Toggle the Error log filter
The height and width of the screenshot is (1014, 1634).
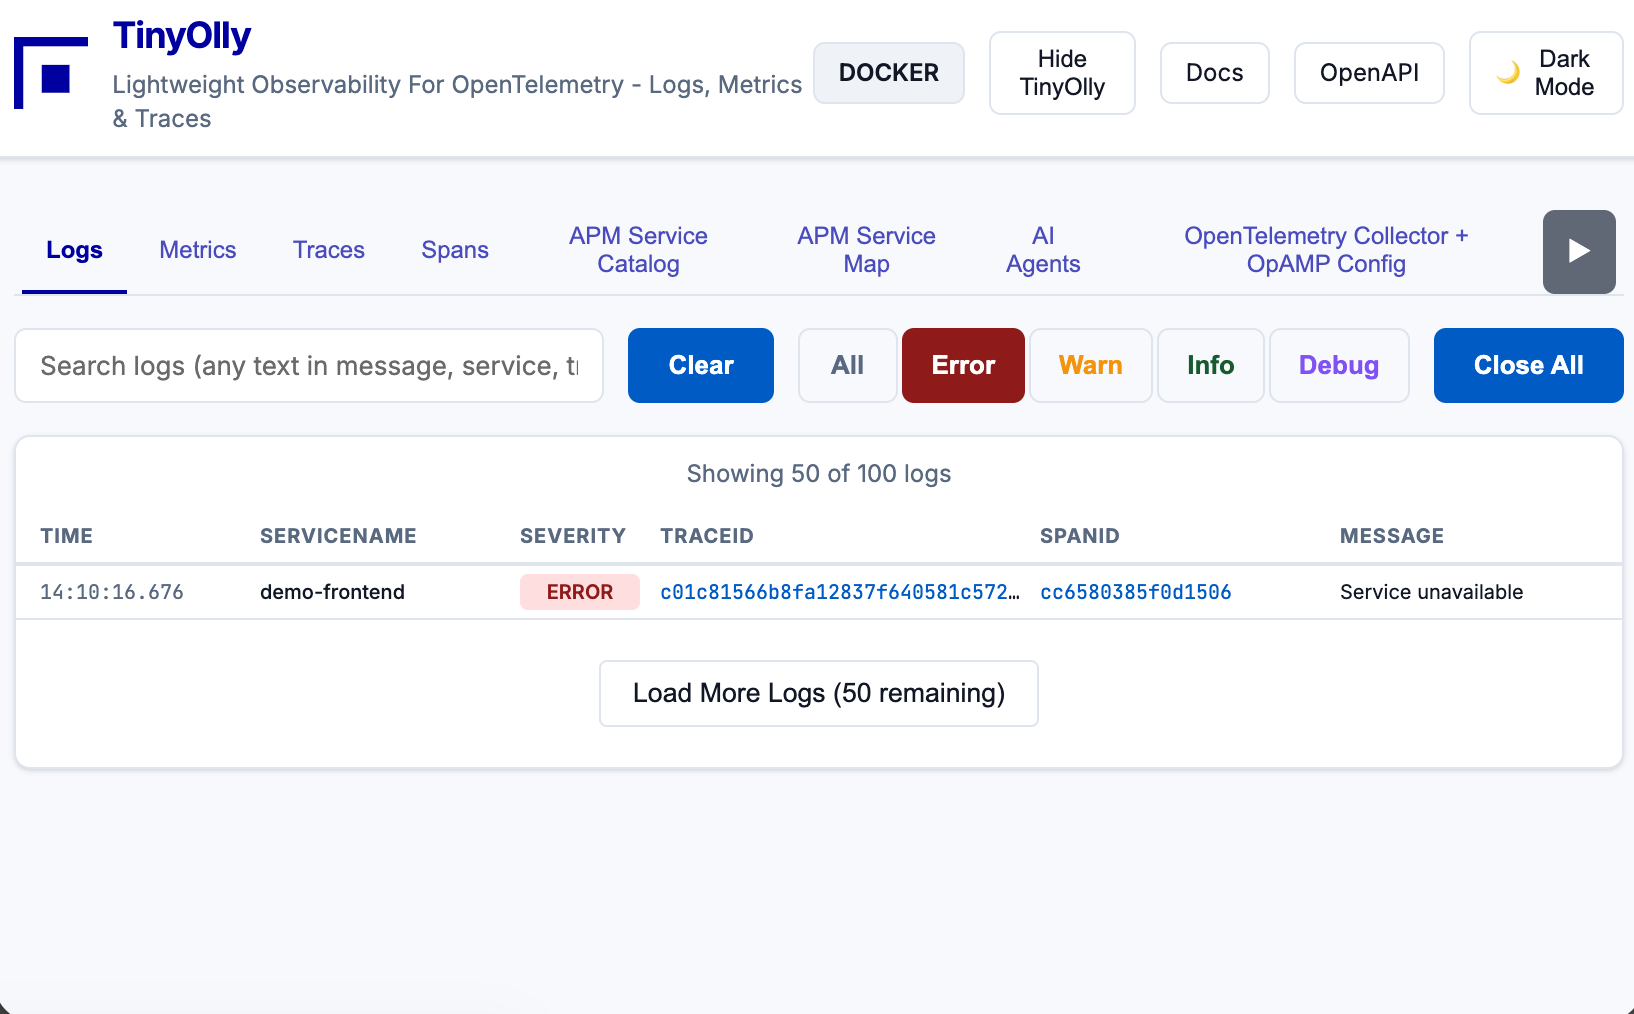coord(962,365)
